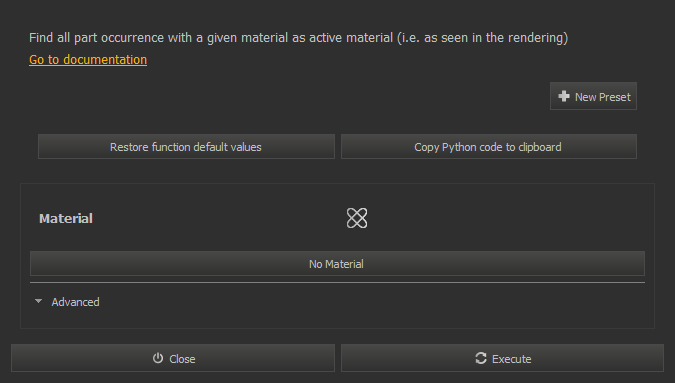
Task: Execute the find-by-material function
Action: pyautogui.click(x=502, y=358)
